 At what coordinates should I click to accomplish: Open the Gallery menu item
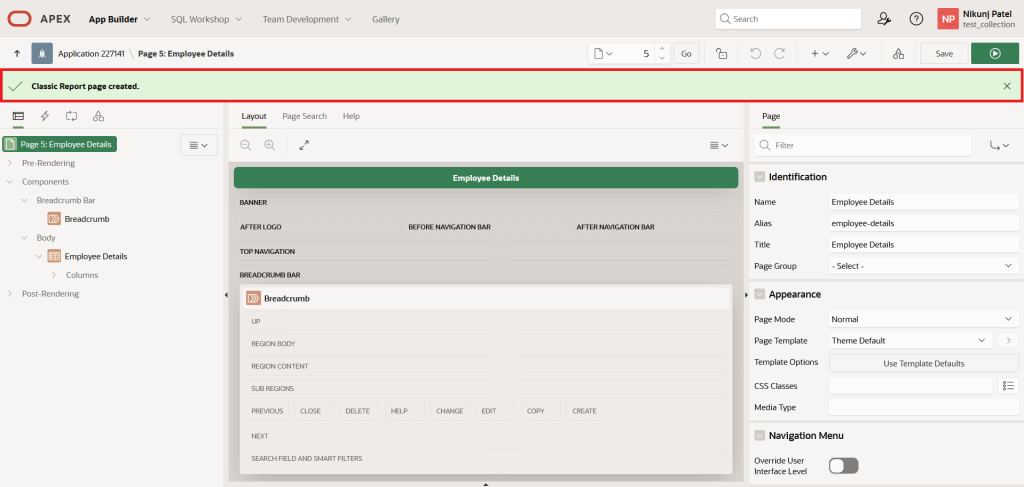pos(385,19)
